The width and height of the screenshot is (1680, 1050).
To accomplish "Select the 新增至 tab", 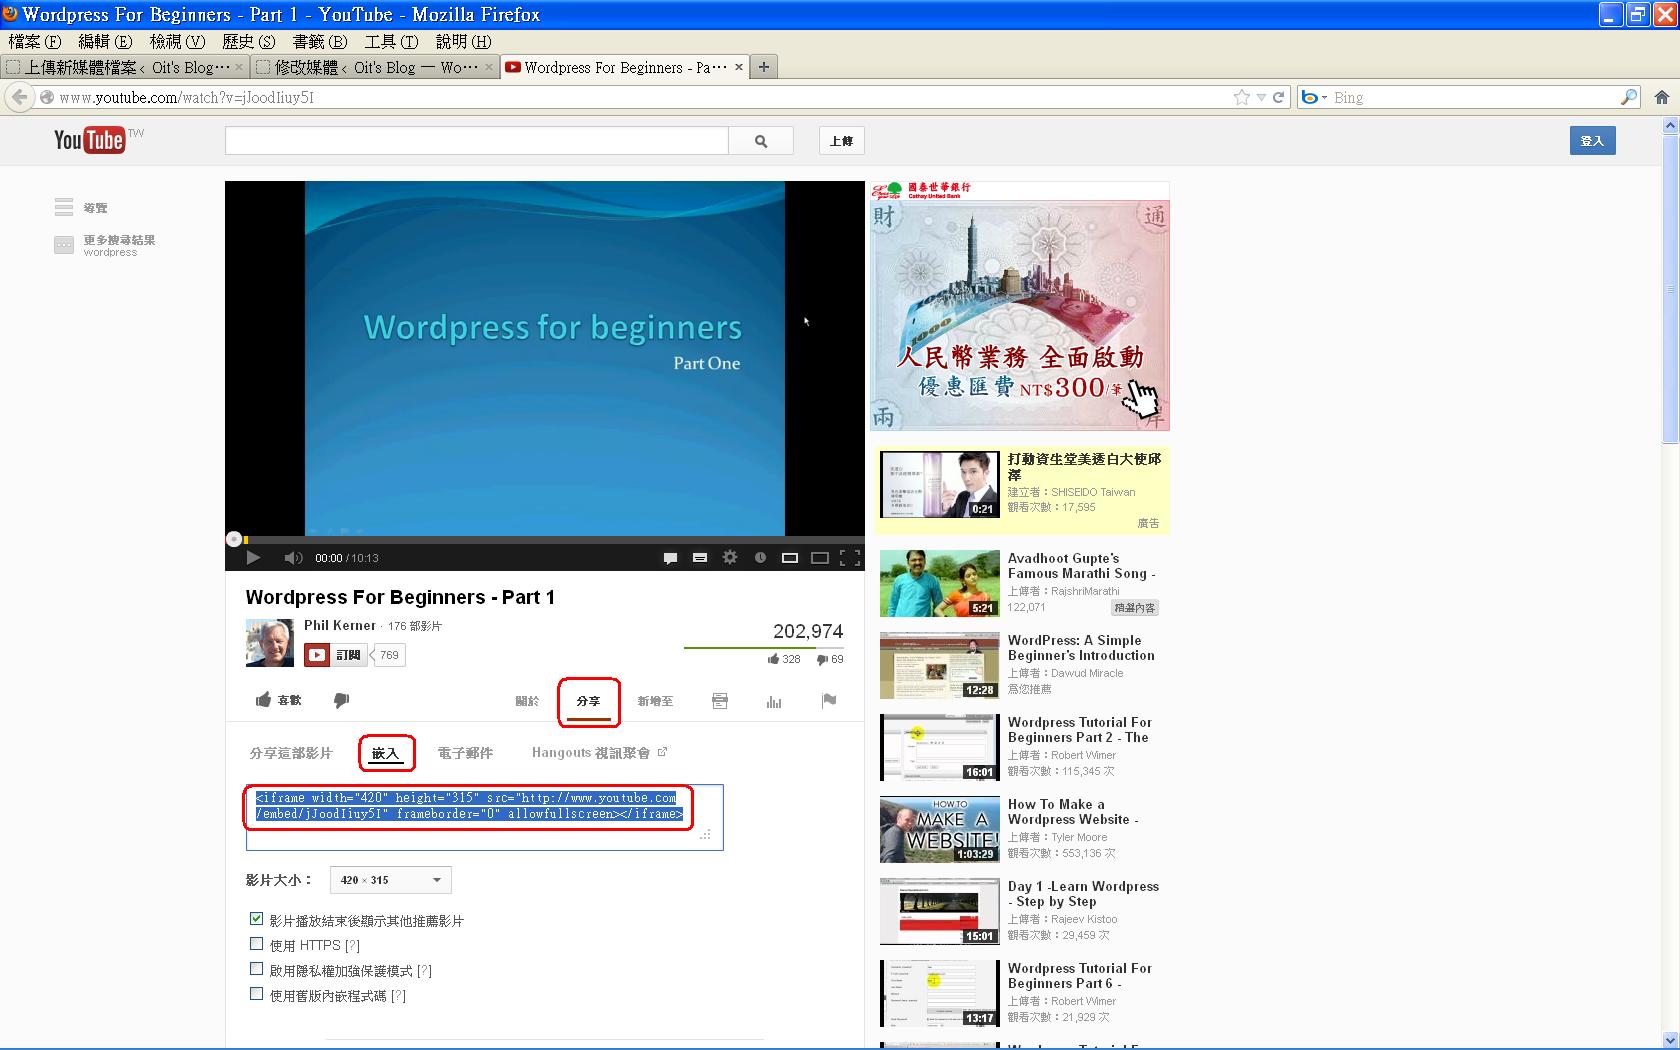I will 655,701.
